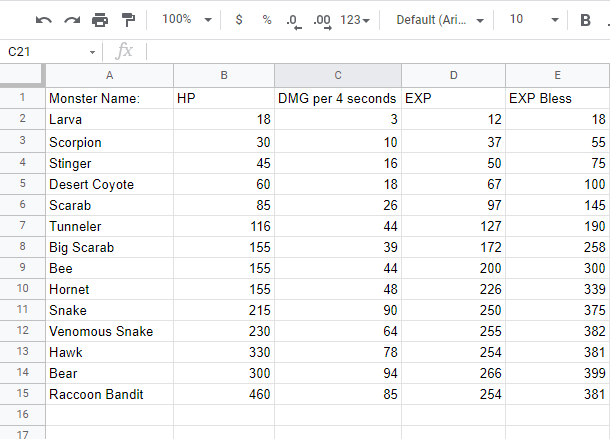The image size is (610, 439).
Task: Click Raccoon Bandit's HP value 460
Action: click(224, 394)
